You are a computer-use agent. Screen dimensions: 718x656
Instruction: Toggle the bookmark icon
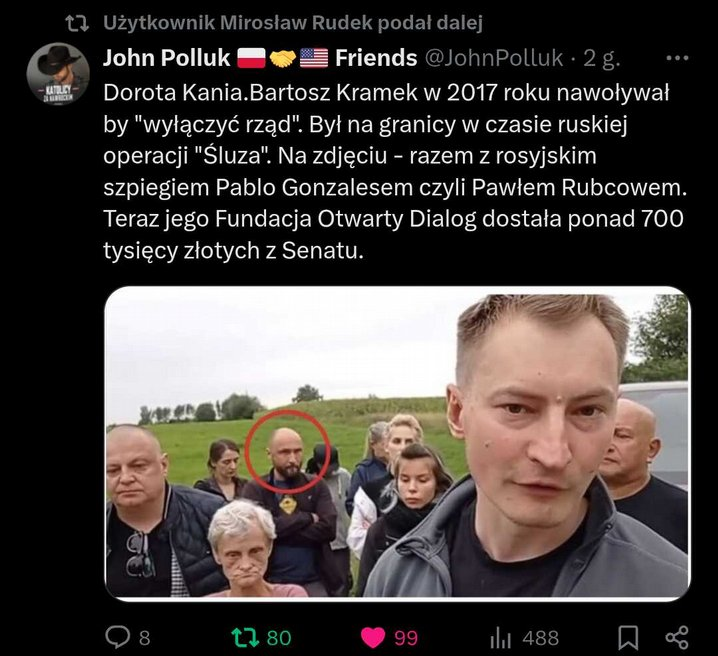tap(628, 638)
